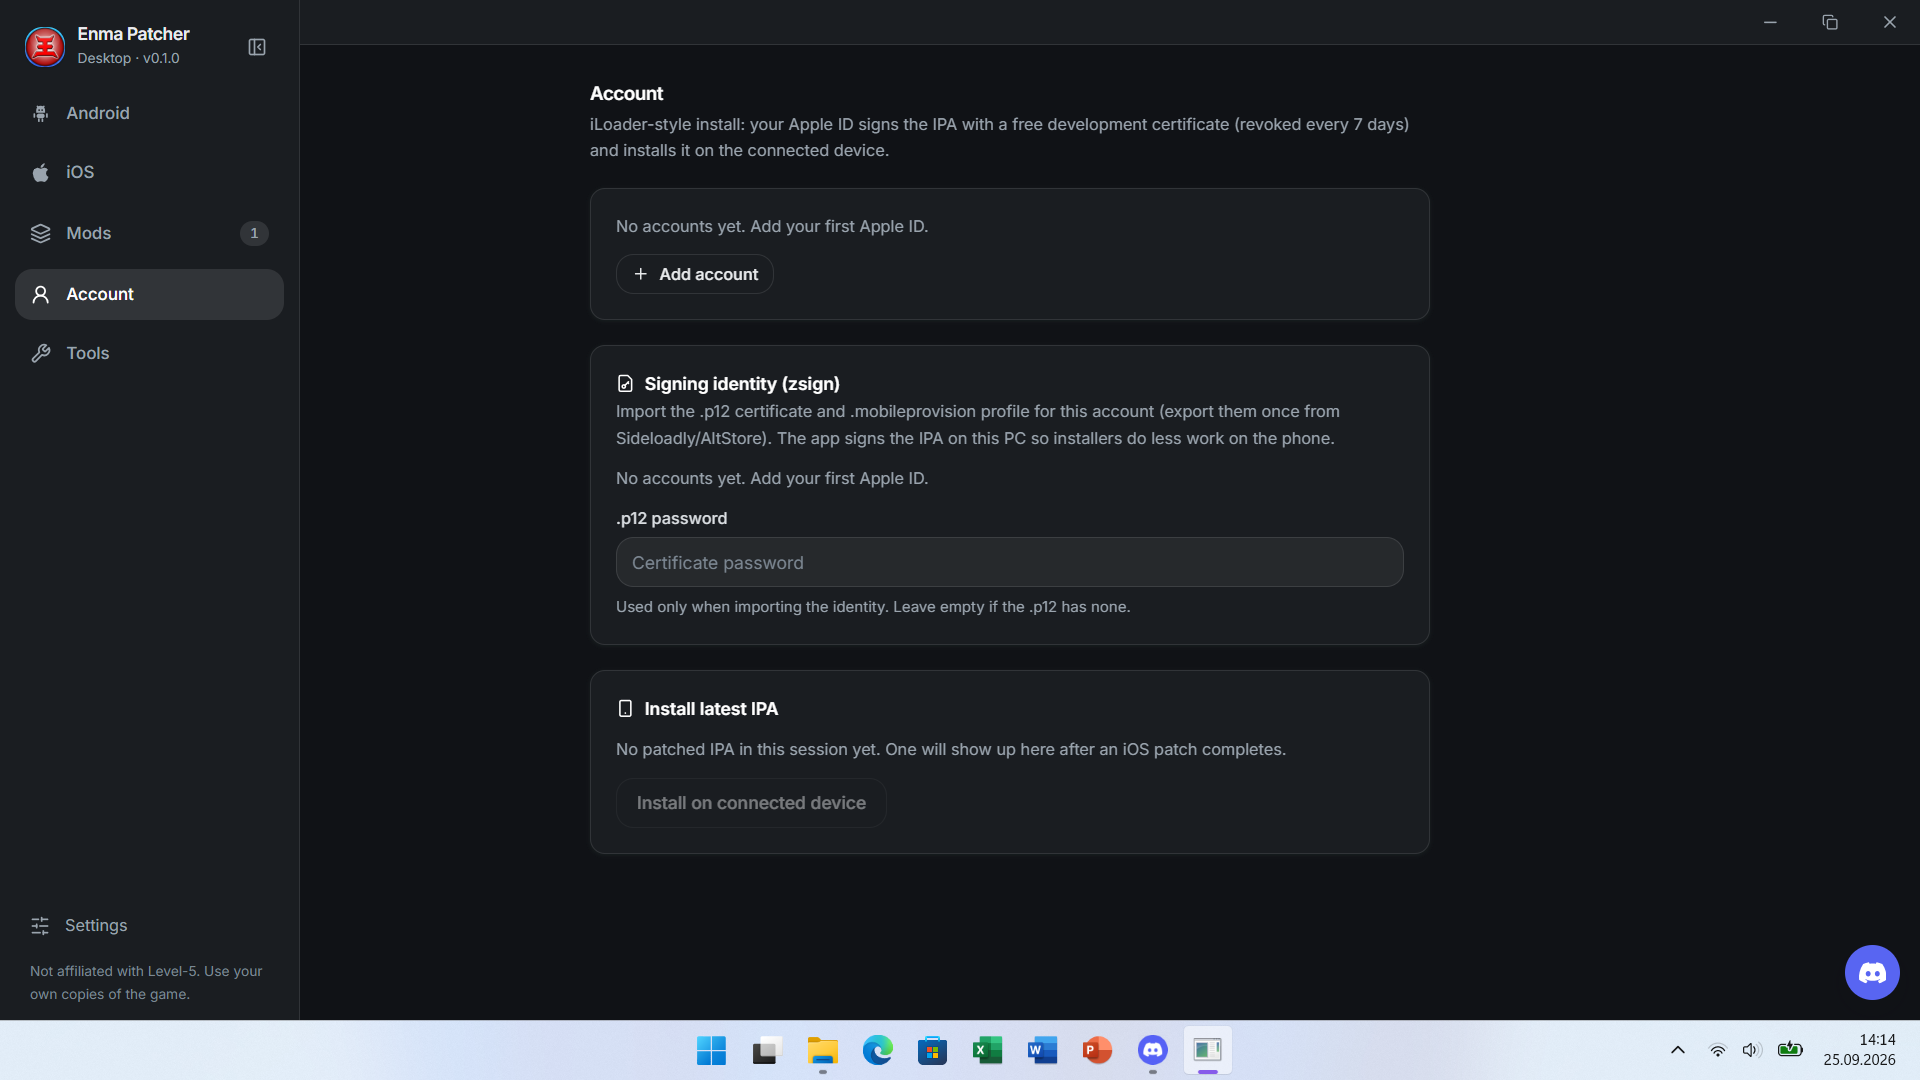
Task: Click the Enma Patcher taskbar icon
Action: [x=1208, y=1050]
